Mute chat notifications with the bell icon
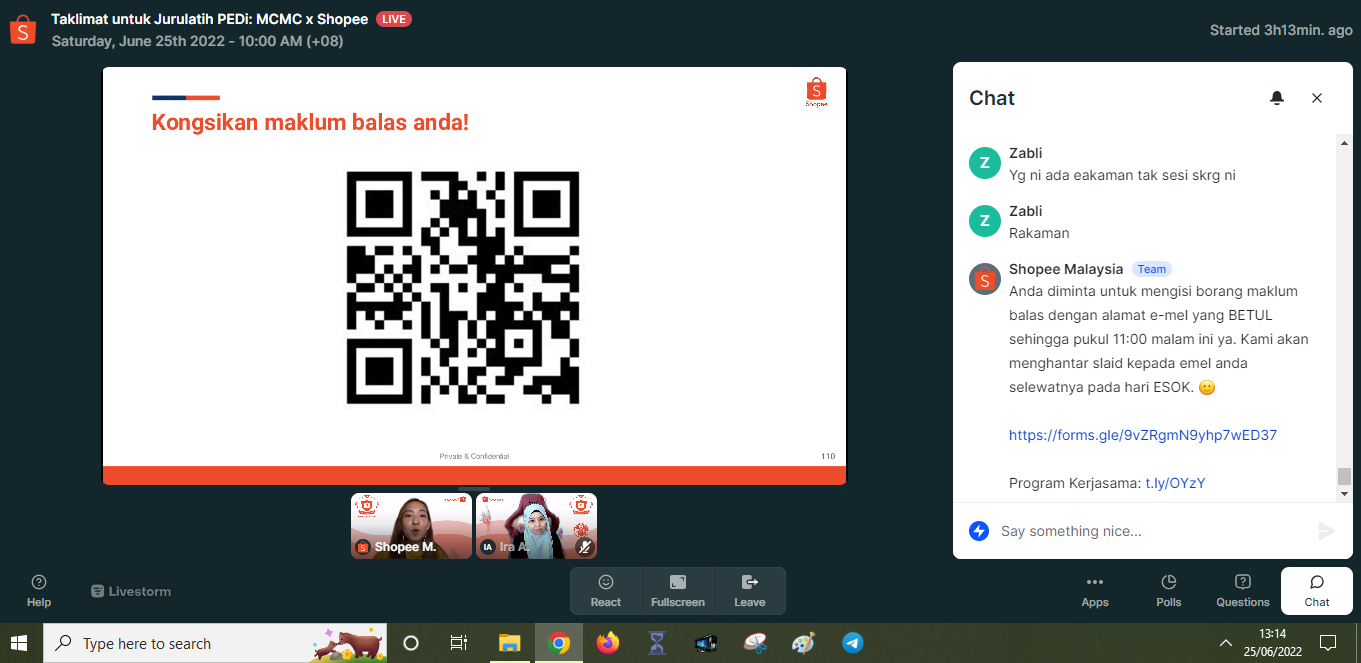 tap(1277, 98)
